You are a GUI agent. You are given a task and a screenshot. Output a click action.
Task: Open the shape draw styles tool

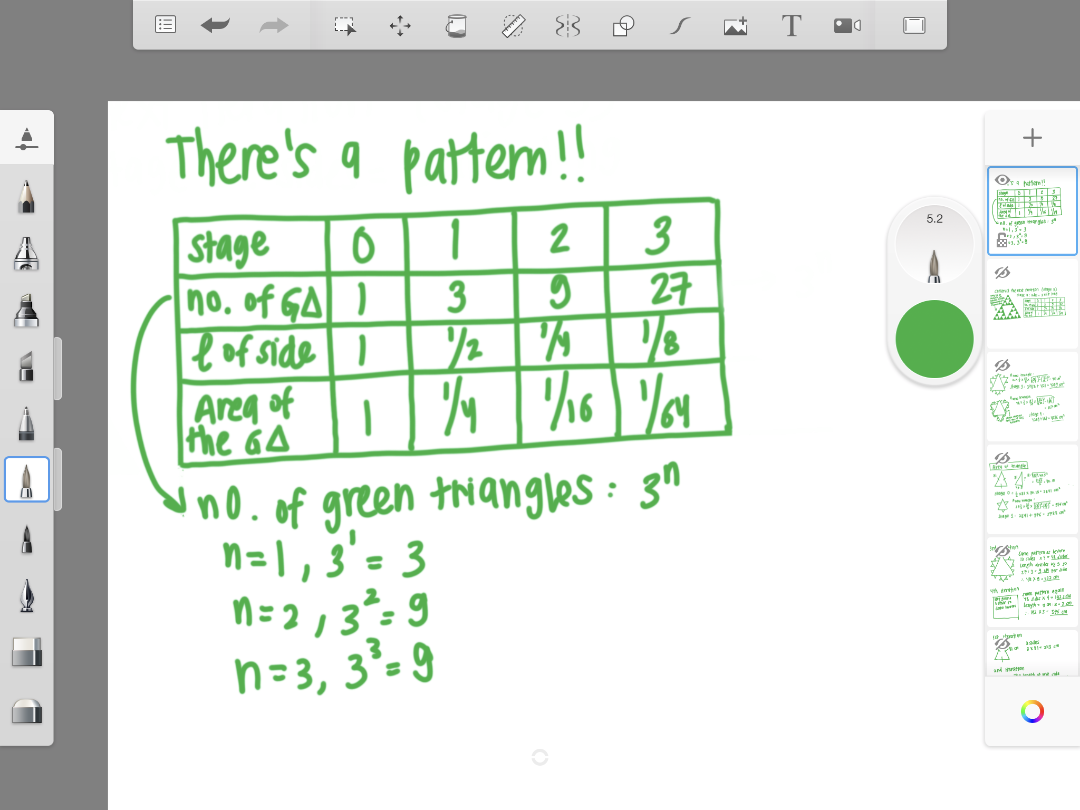[623, 26]
